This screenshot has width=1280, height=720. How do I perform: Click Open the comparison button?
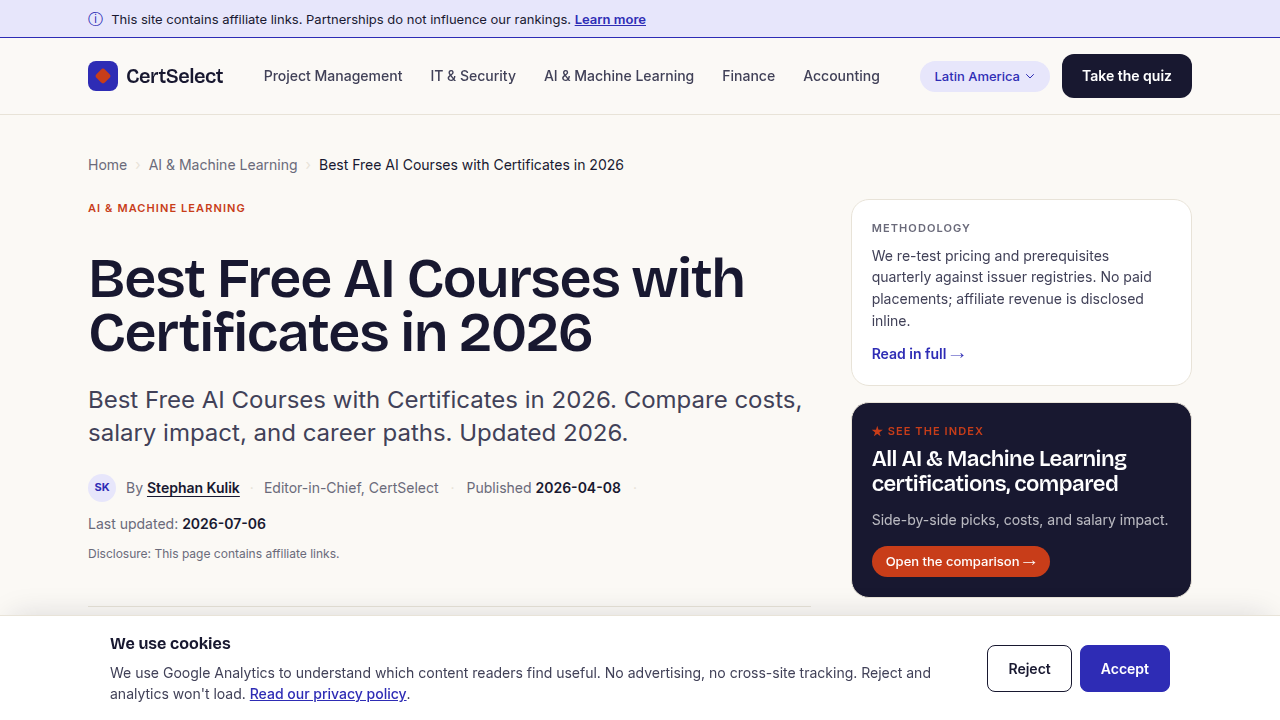[961, 561]
